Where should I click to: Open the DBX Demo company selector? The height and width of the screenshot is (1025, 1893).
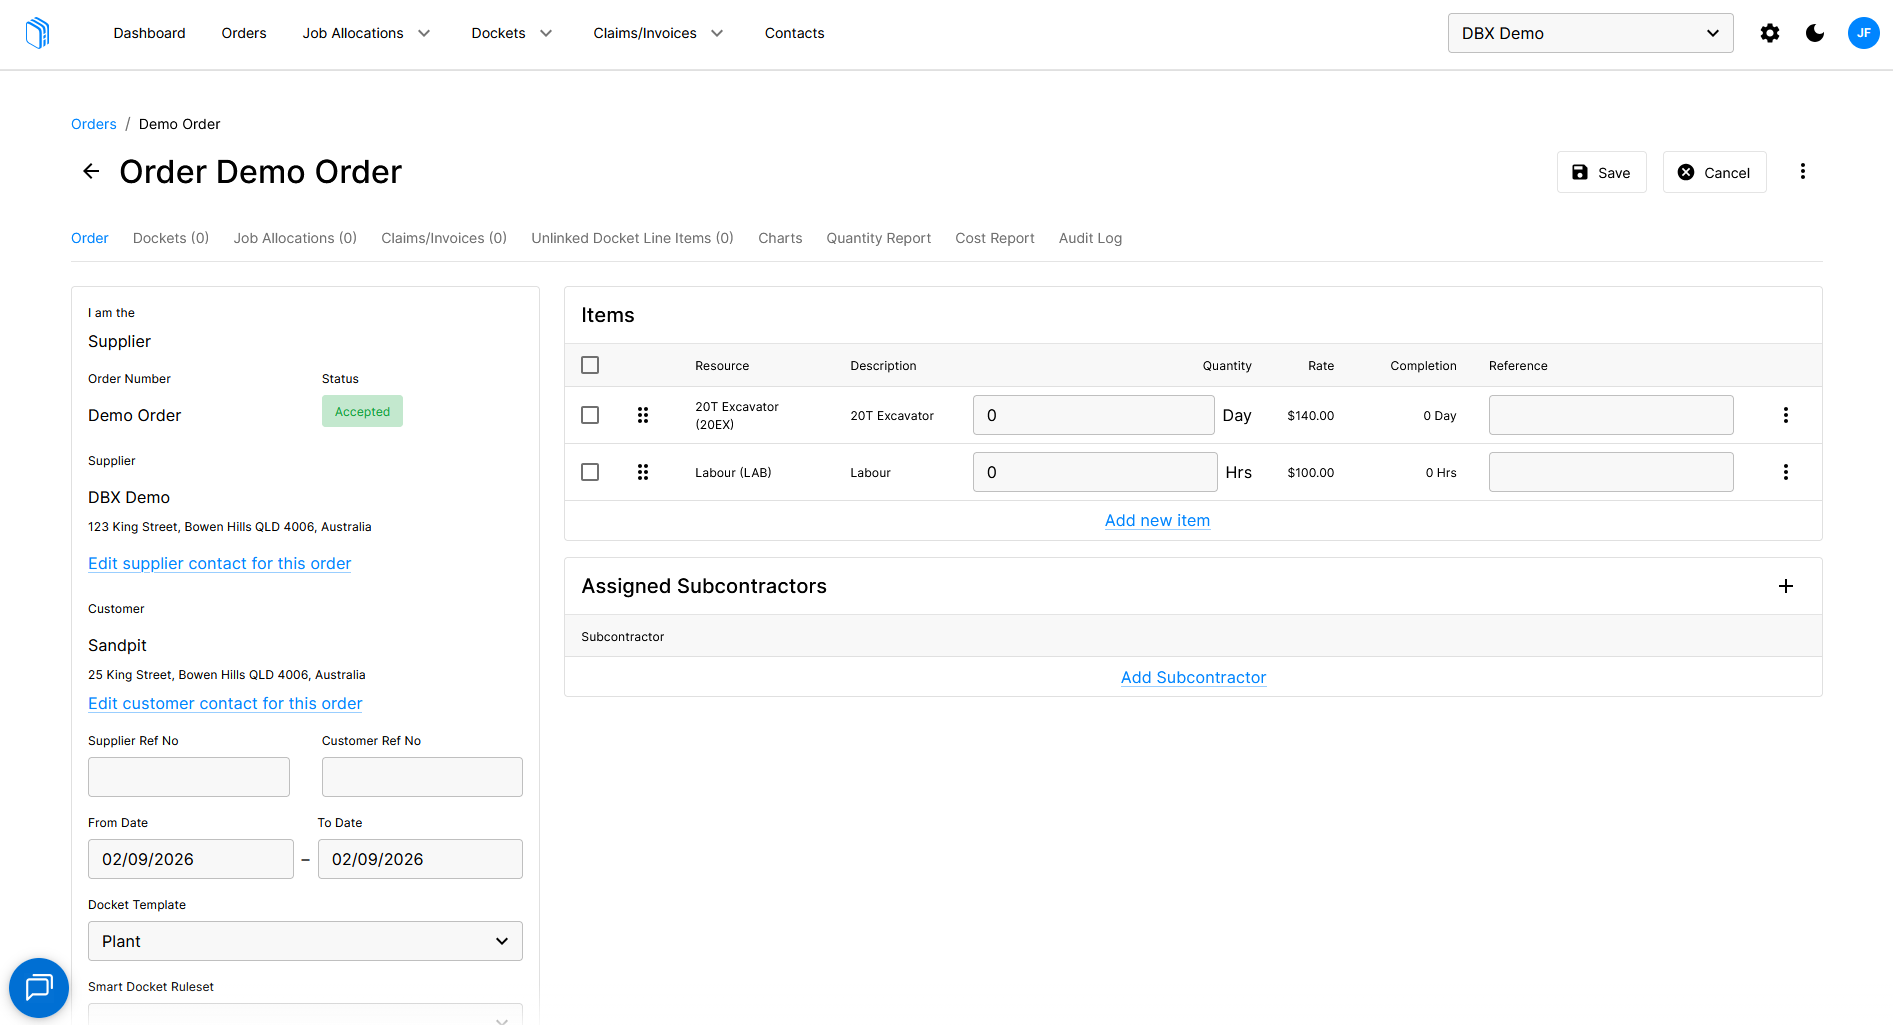pos(1590,33)
